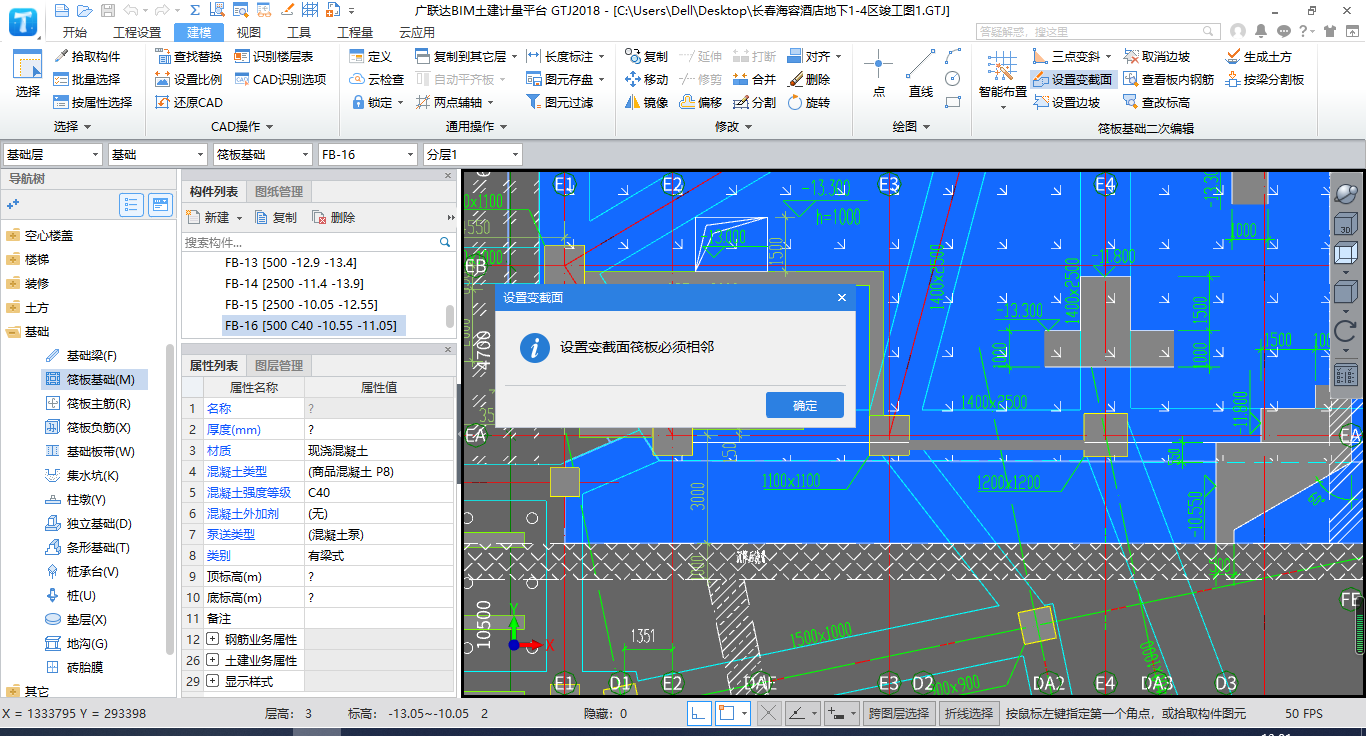Open the 工程设置 ribbon tab
This screenshot has height=736, width=1366.
click(x=137, y=32)
